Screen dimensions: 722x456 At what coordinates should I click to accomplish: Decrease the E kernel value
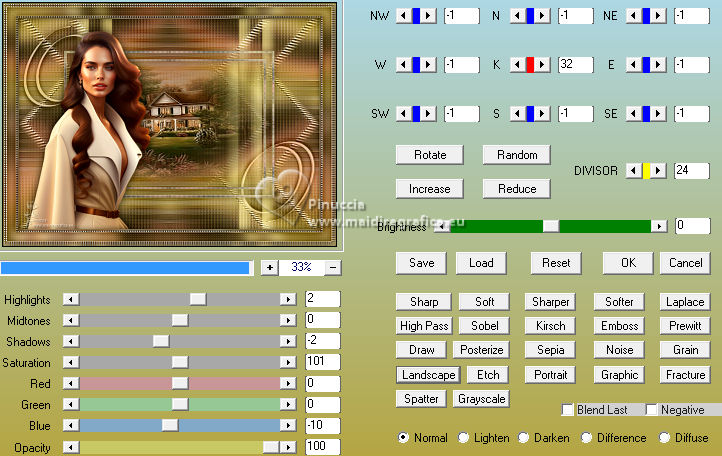pyautogui.click(x=634, y=64)
